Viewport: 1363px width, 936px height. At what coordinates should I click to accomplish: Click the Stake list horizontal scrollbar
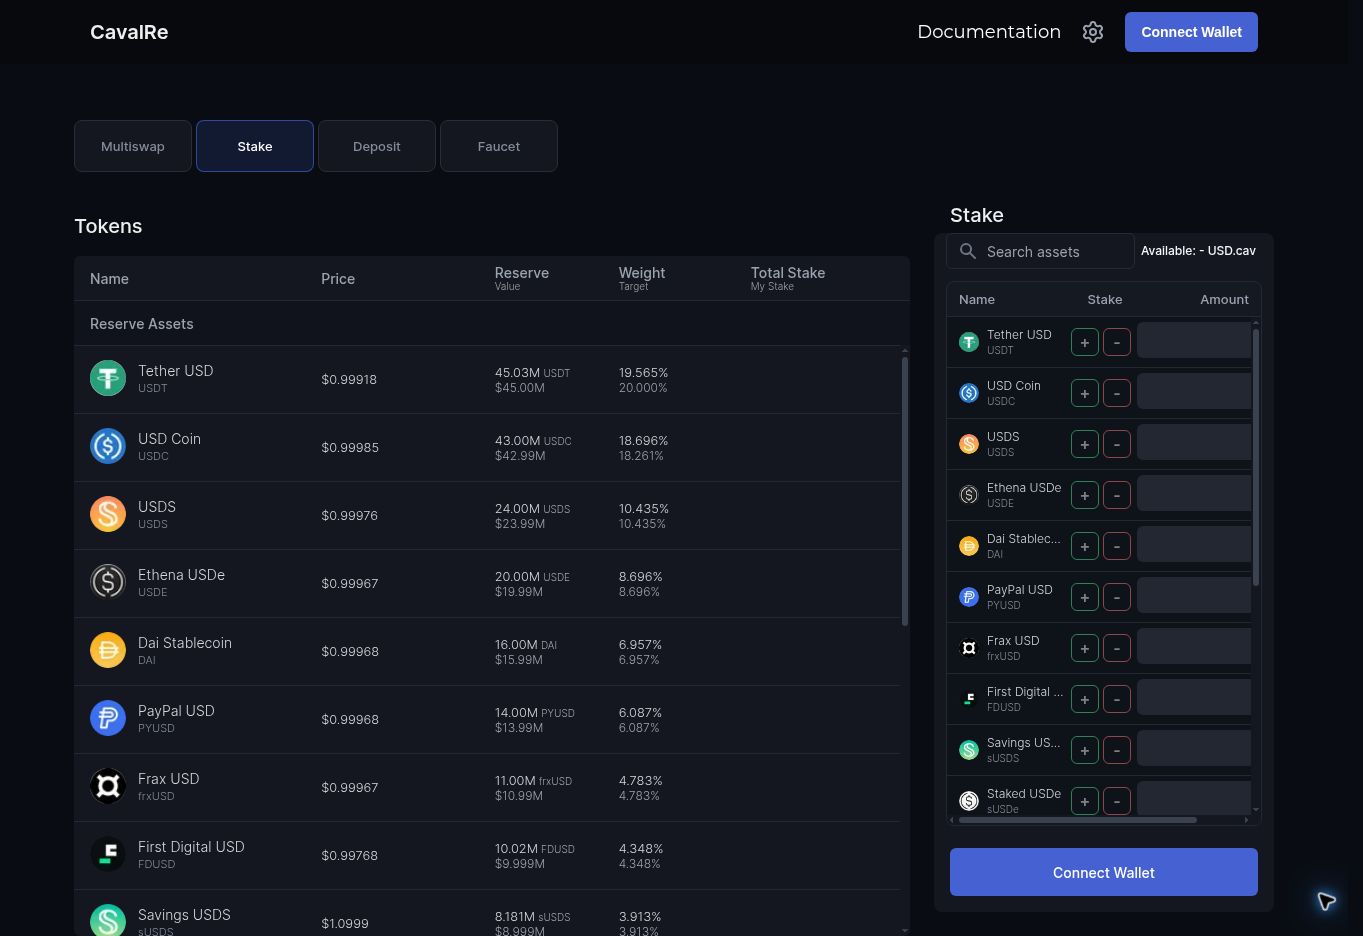pos(1078,820)
